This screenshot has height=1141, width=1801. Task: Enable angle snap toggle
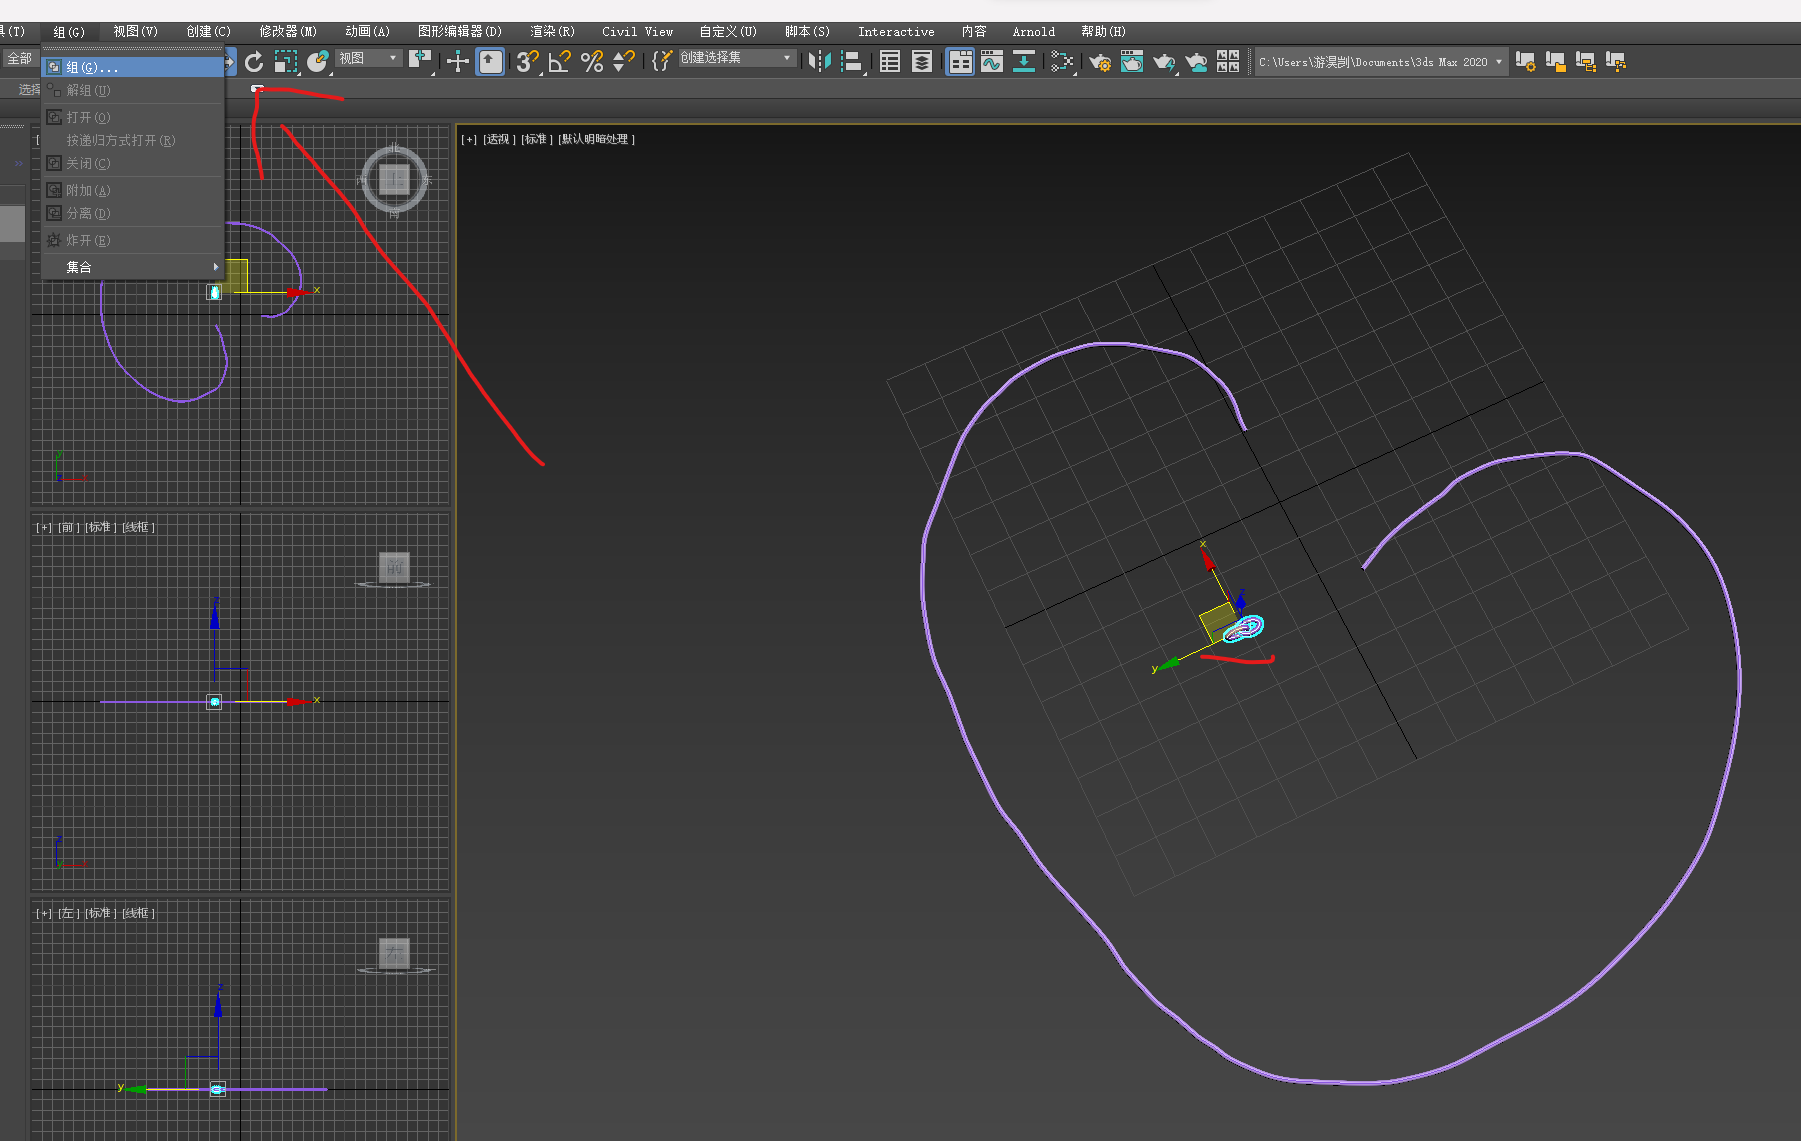[559, 62]
